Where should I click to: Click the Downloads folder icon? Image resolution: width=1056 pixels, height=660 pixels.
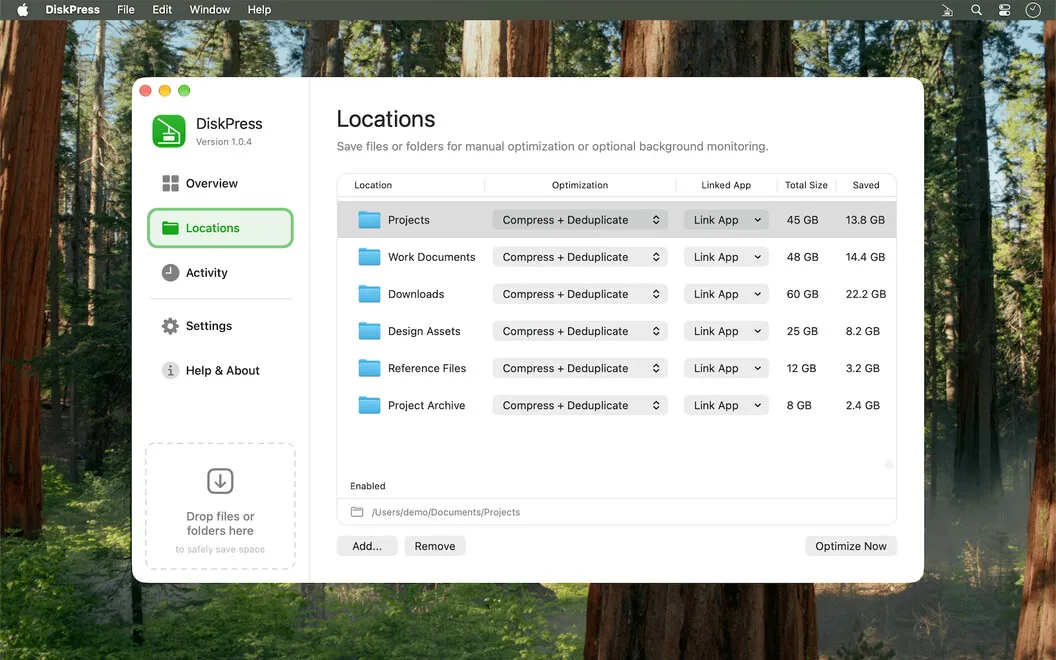pyautogui.click(x=369, y=294)
